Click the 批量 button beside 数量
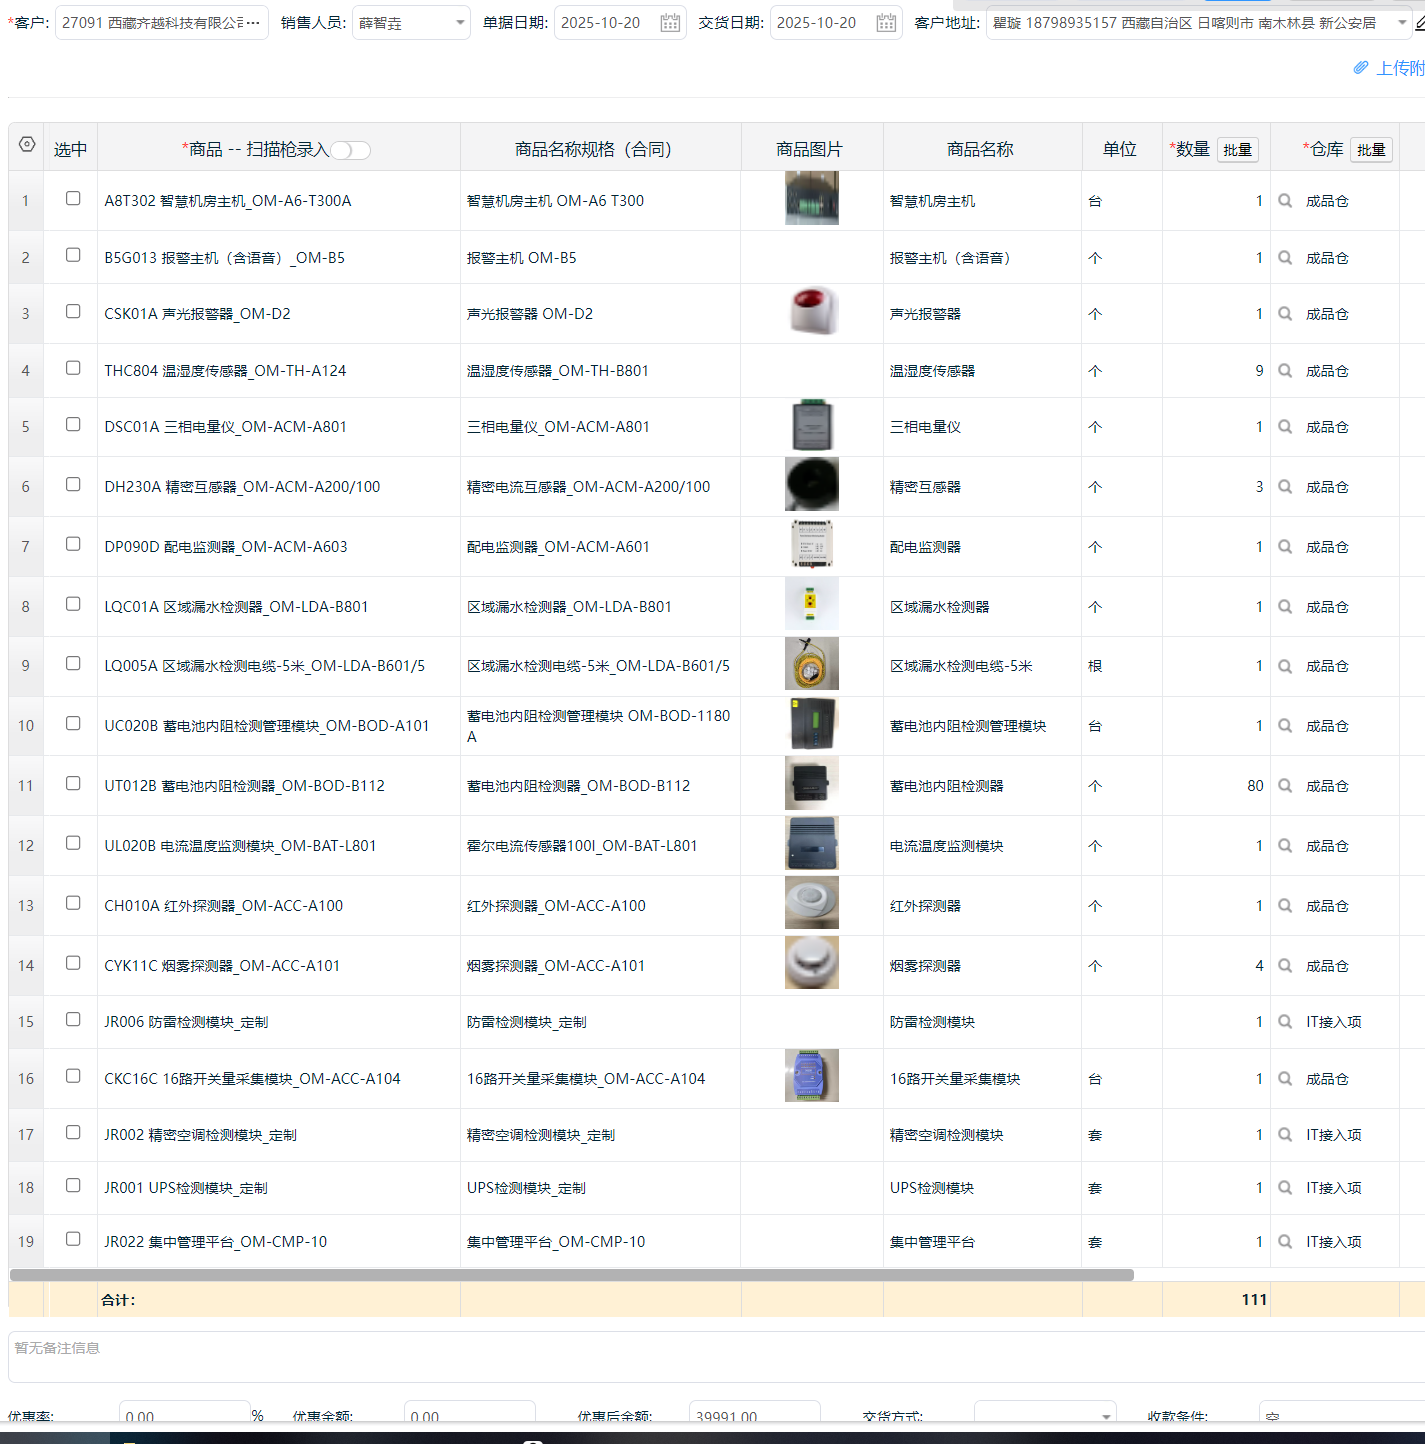This screenshot has height=1444, width=1425. [1237, 150]
